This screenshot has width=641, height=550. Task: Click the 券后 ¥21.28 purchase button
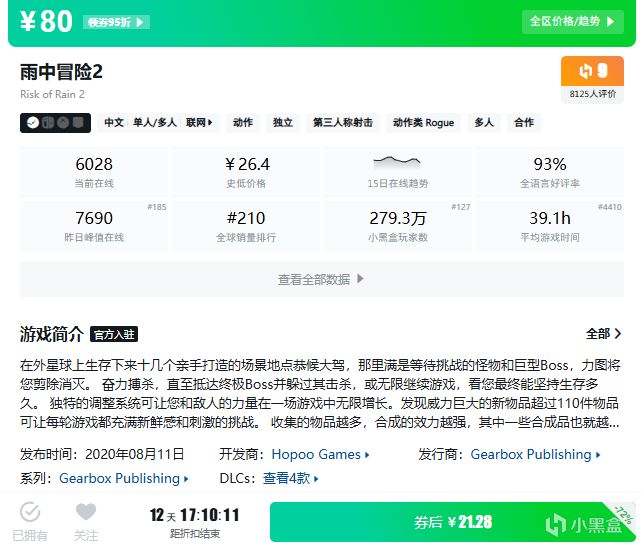(453, 522)
